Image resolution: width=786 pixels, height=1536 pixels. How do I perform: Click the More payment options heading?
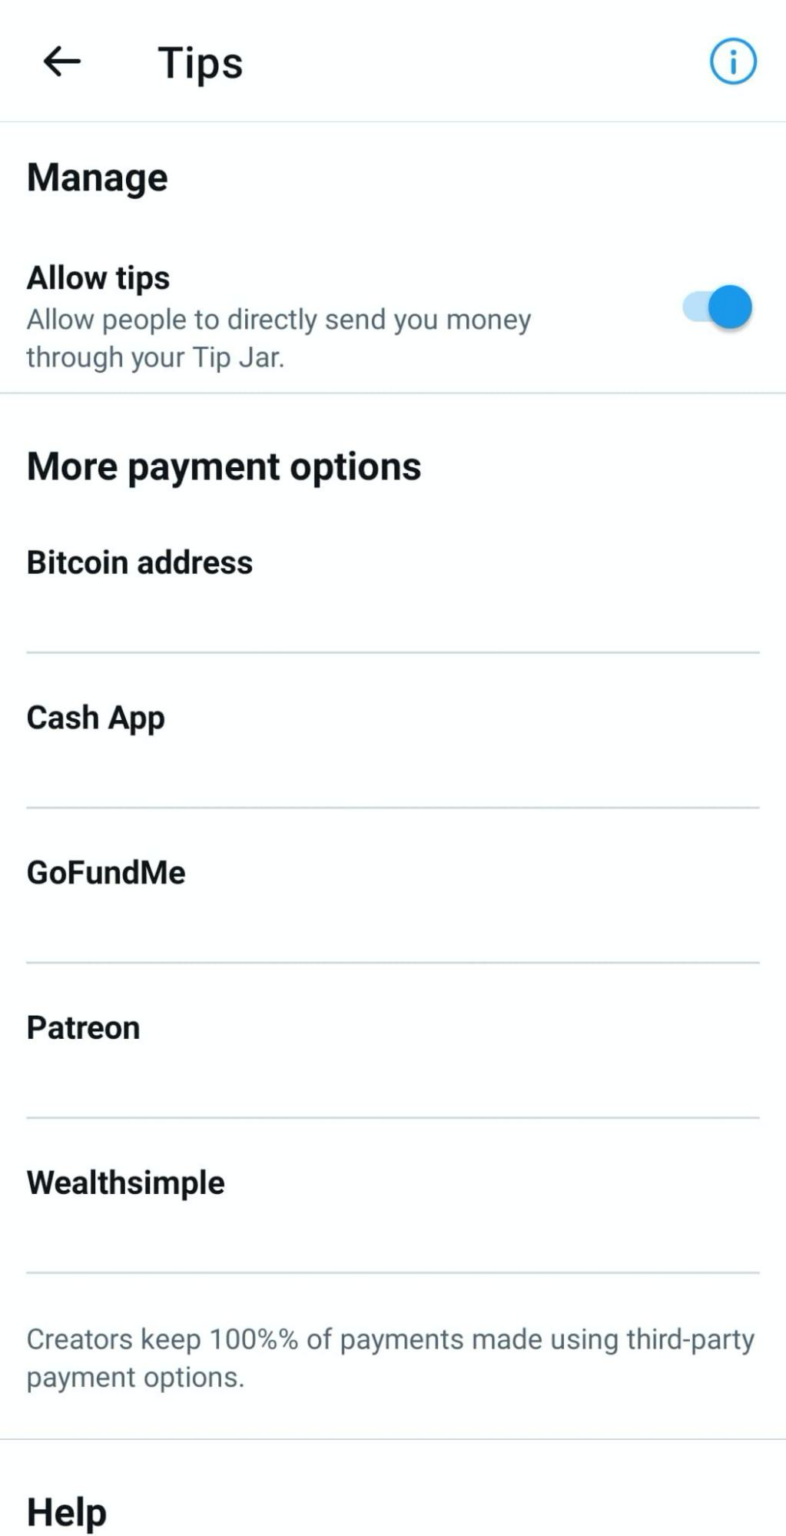(224, 466)
